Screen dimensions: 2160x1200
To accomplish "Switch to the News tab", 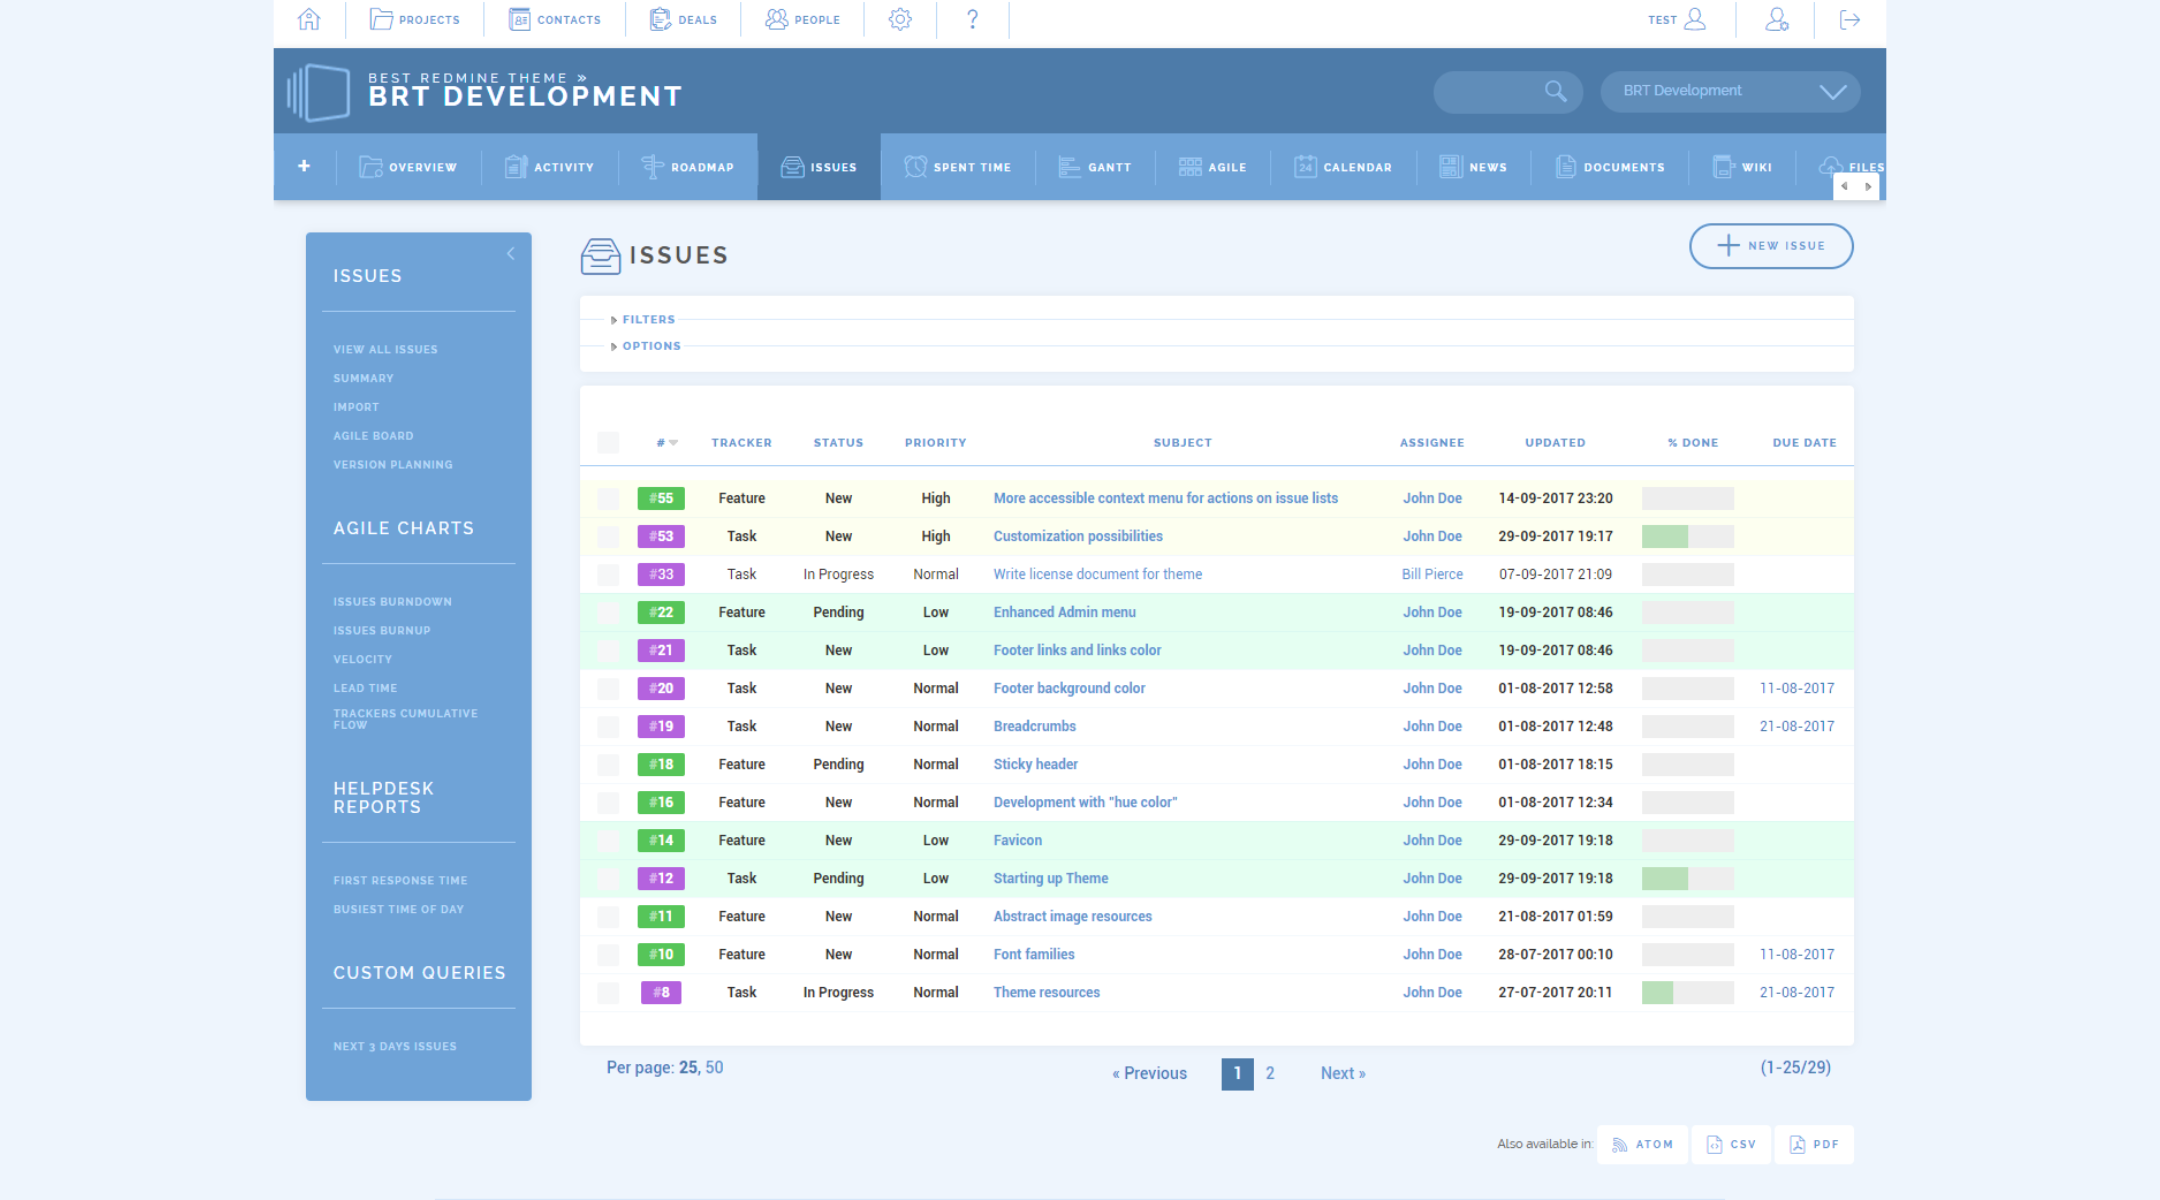I will (x=1473, y=167).
